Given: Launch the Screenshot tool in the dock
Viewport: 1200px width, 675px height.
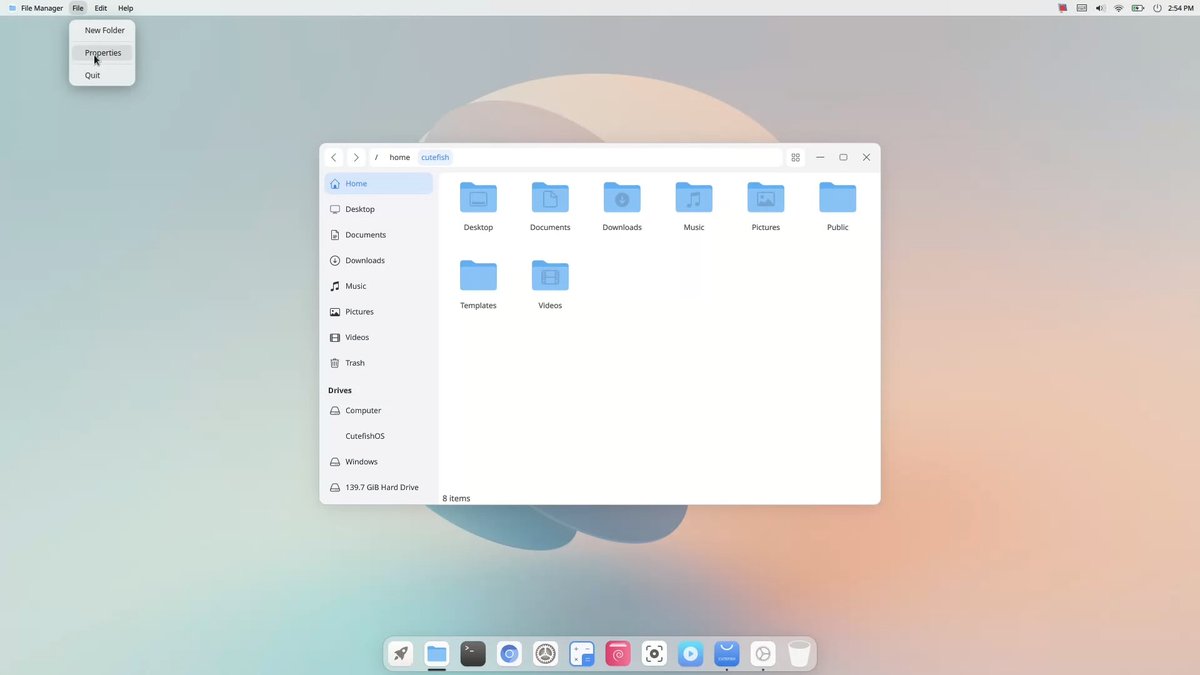Looking at the screenshot, I should (654, 654).
